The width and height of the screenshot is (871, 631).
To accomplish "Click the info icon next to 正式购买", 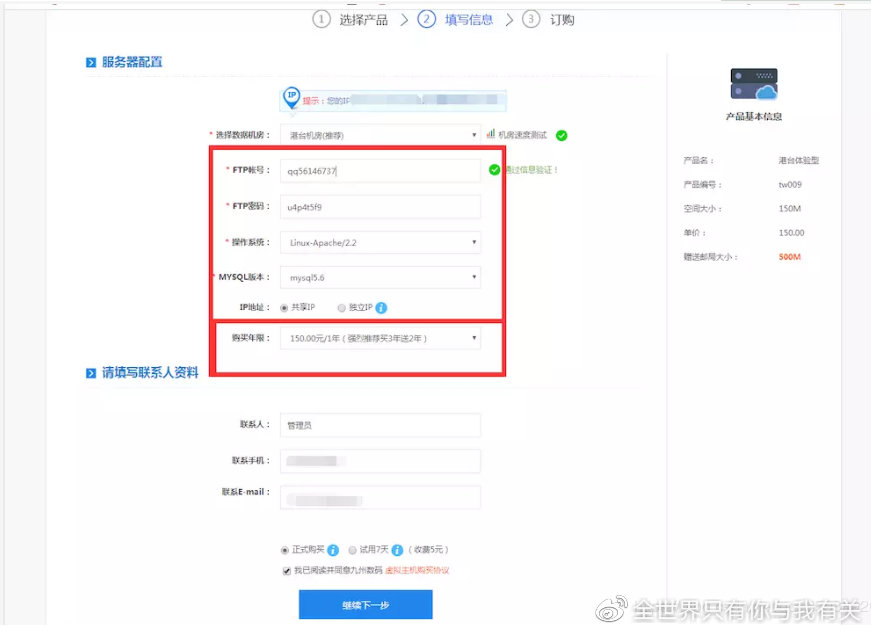I will pyautogui.click(x=333, y=550).
